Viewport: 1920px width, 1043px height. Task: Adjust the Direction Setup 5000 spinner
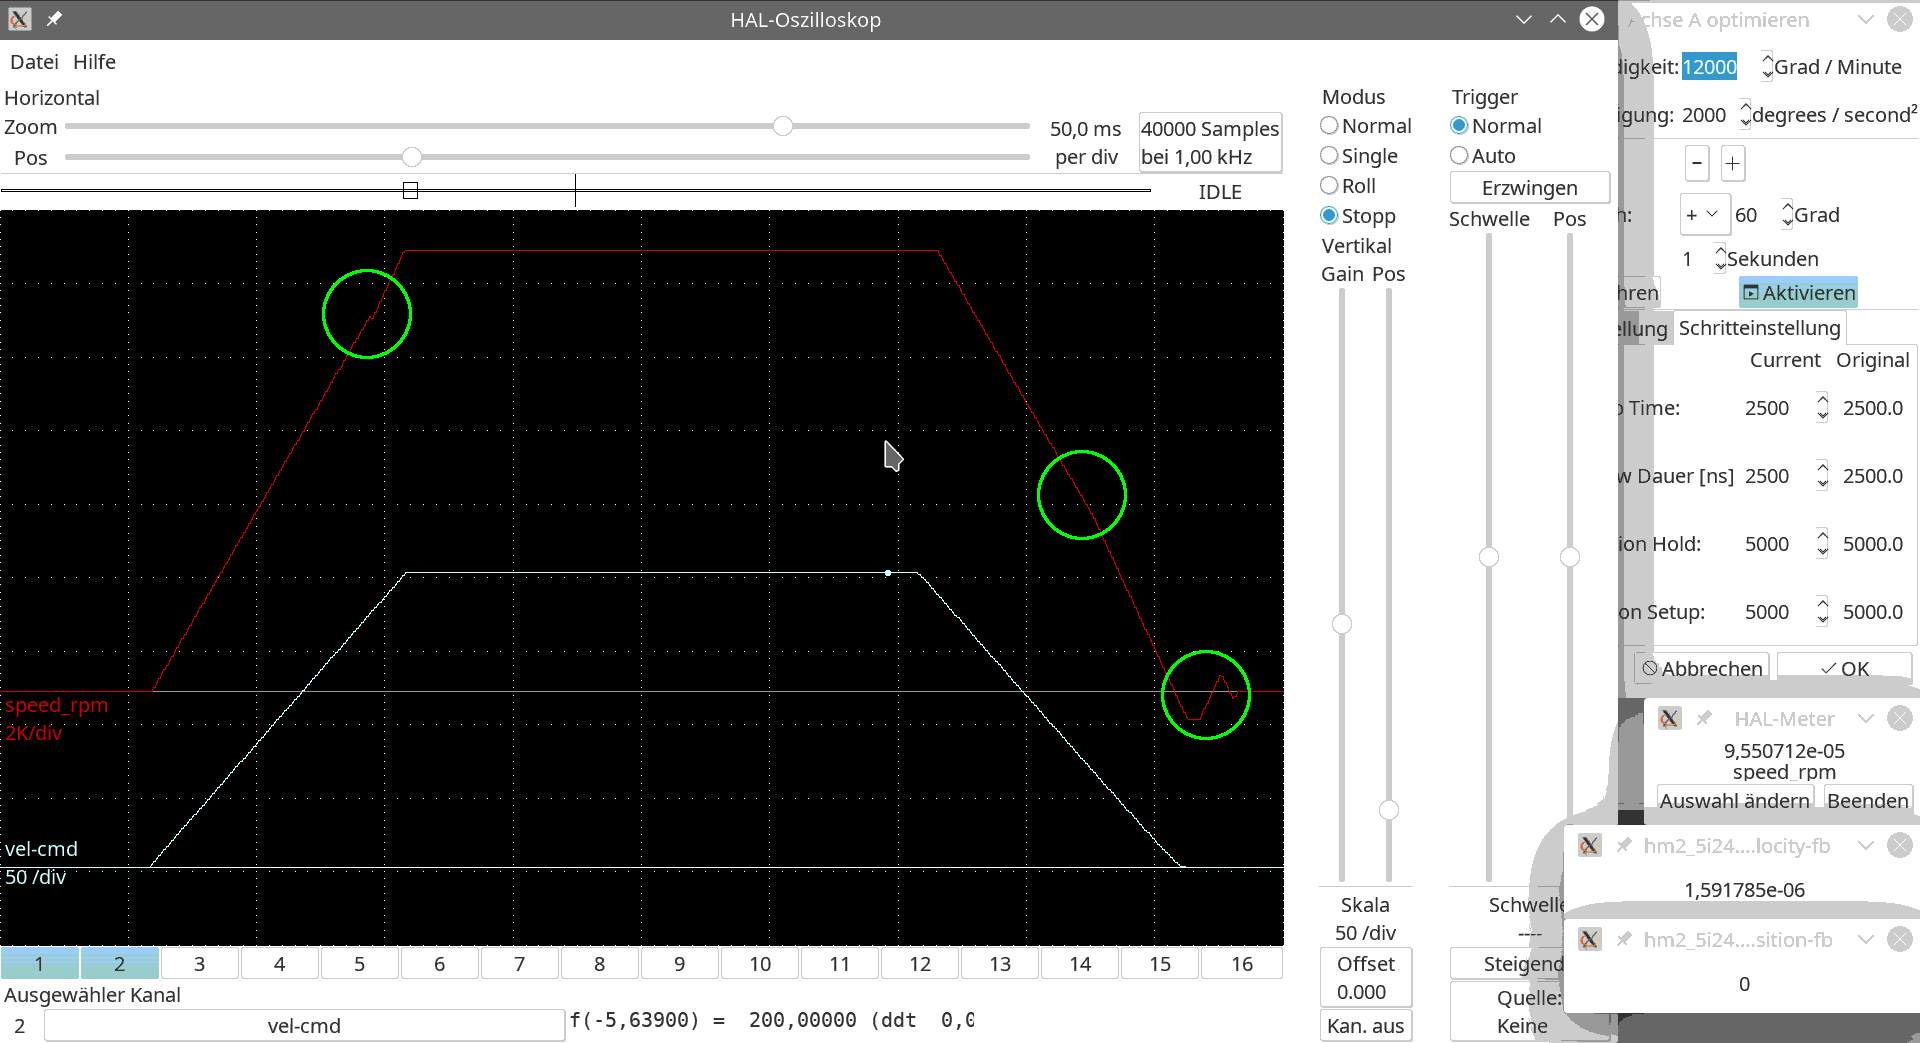tap(1822, 612)
